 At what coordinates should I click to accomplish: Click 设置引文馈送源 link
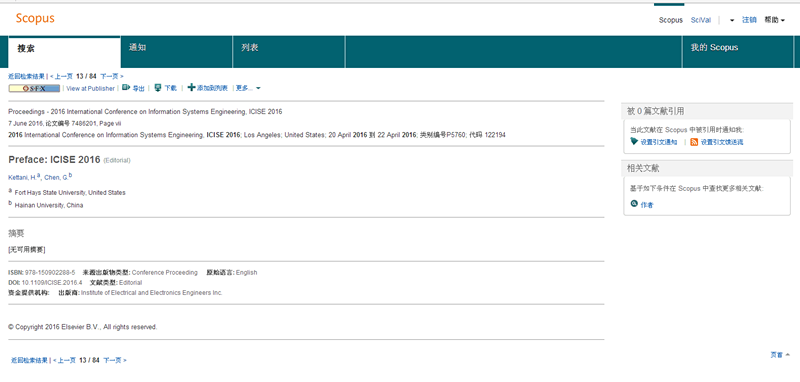pyautogui.click(x=722, y=142)
